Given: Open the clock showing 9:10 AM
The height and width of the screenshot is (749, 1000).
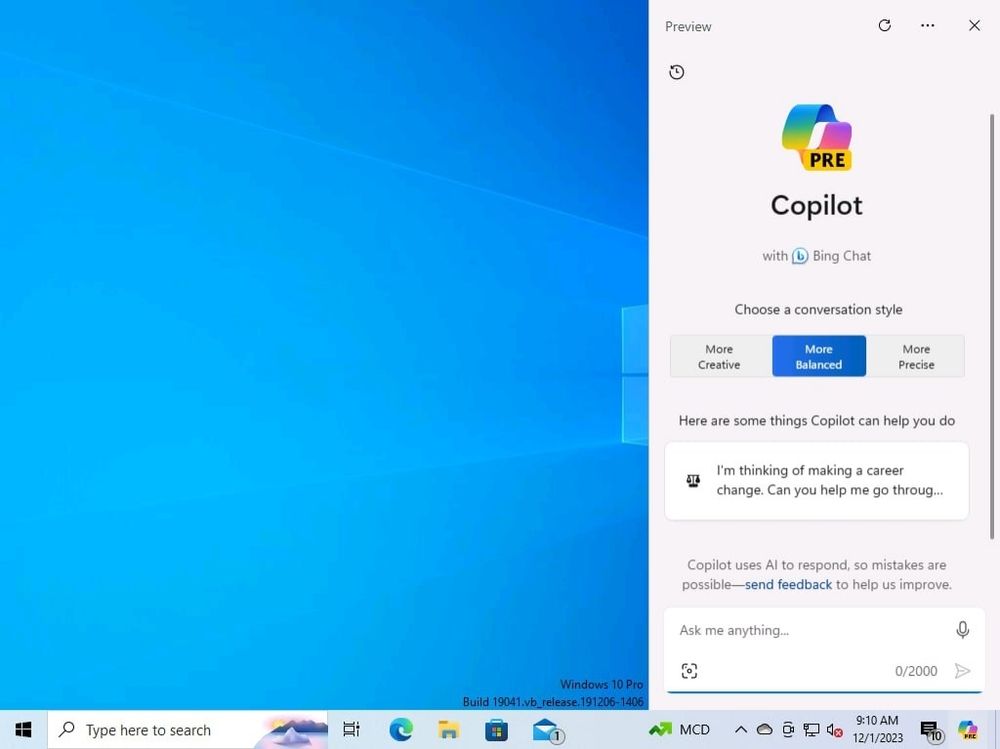Looking at the screenshot, I should 878,729.
